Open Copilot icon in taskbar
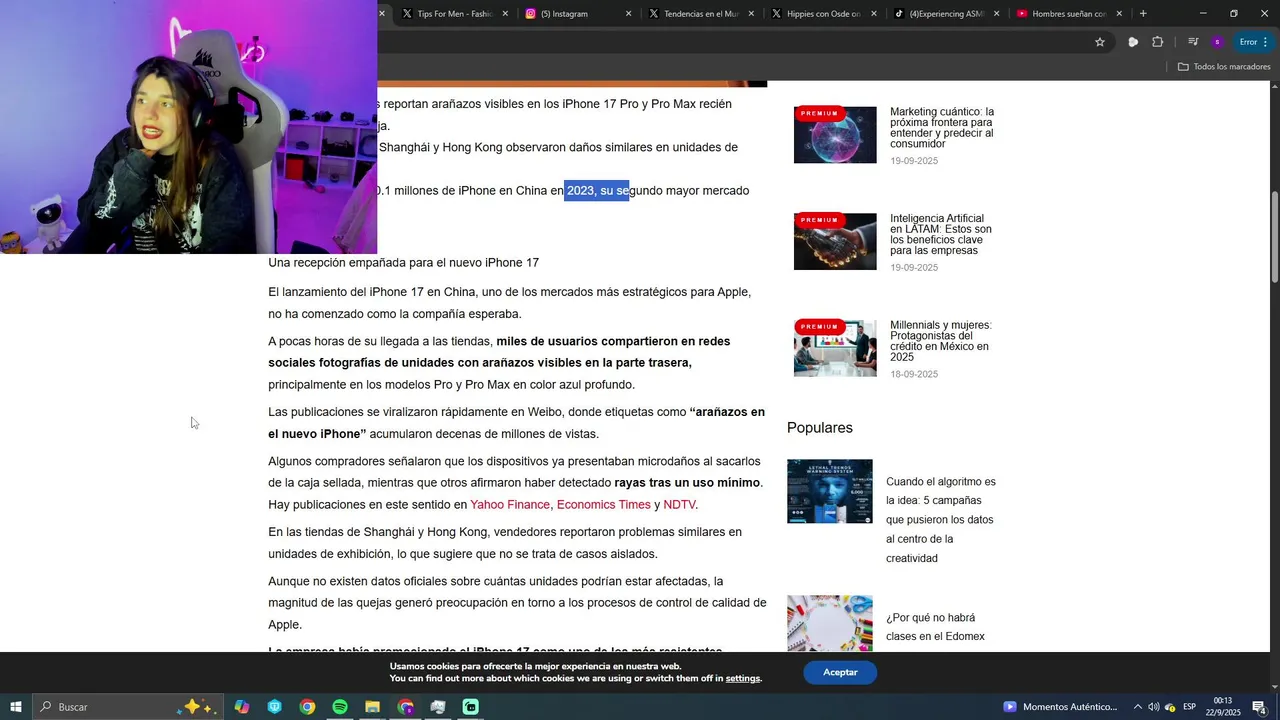 click(242, 707)
